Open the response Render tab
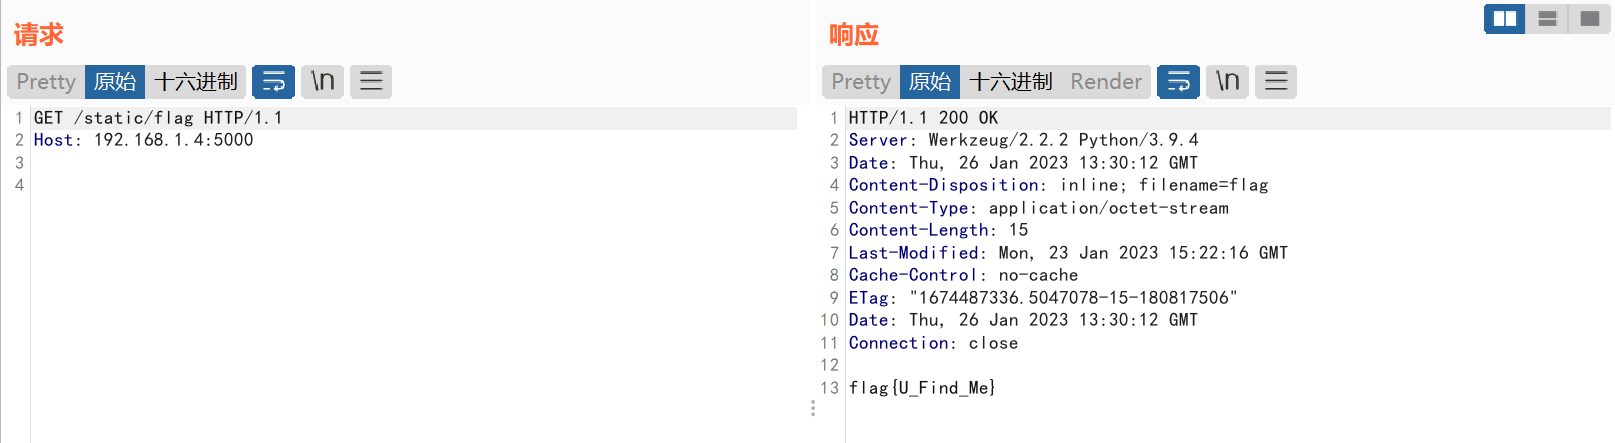This screenshot has width=1615, height=443. coord(1106,81)
